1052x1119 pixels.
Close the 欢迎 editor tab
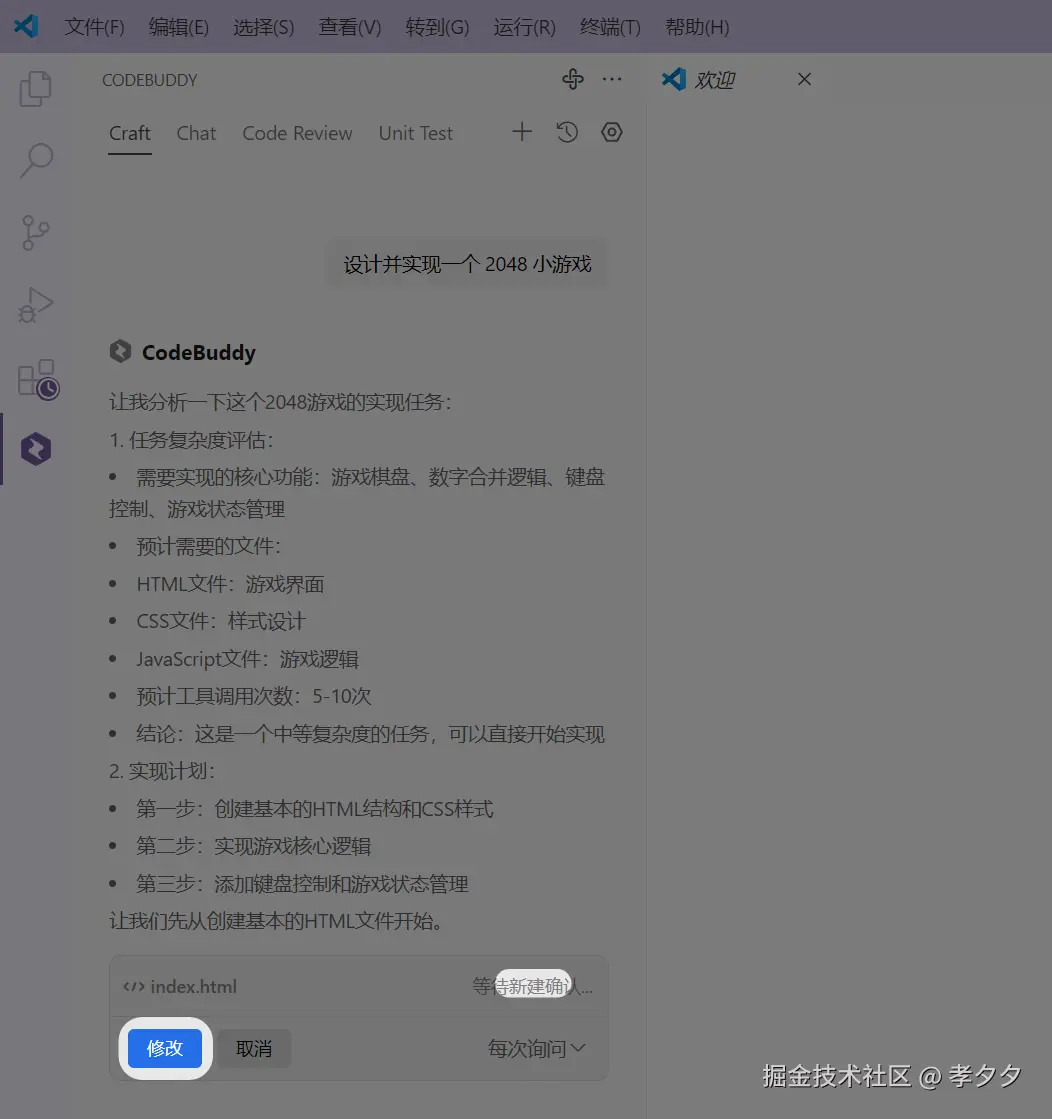coord(804,79)
